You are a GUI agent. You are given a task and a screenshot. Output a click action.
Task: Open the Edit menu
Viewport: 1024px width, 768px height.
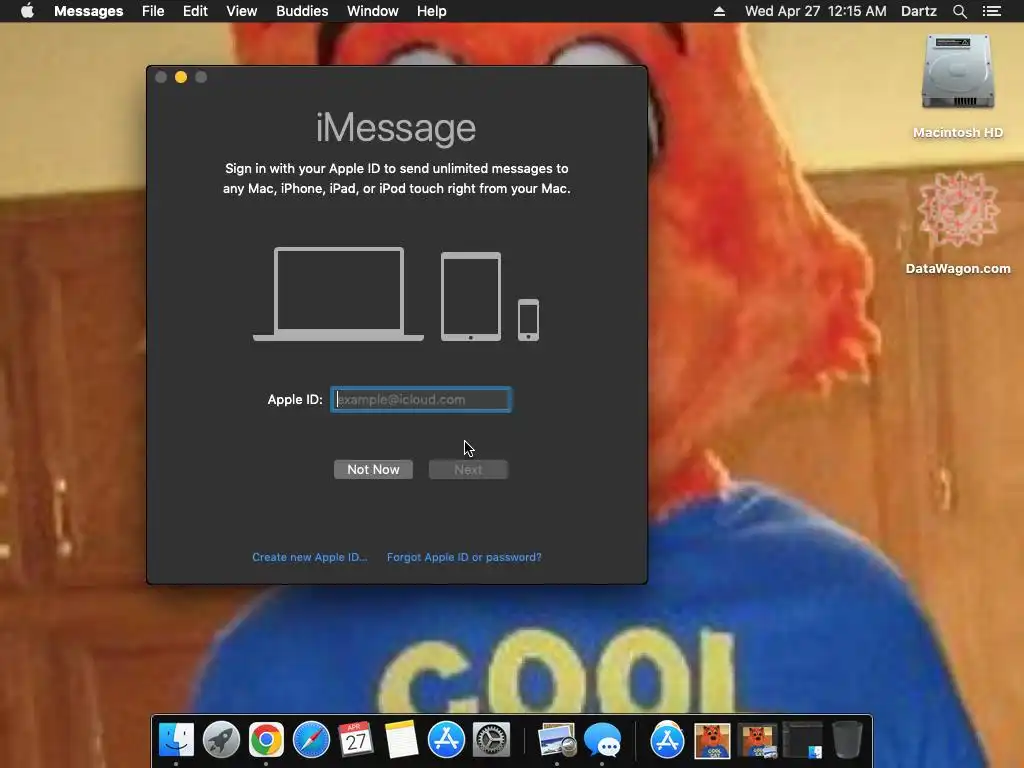pos(195,11)
